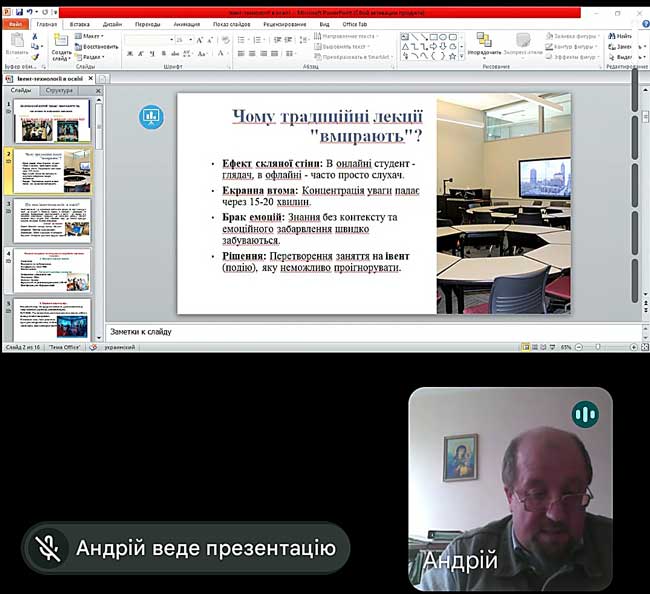650x594 pixels.
Task: Click the Файл button
Action: coord(16,23)
